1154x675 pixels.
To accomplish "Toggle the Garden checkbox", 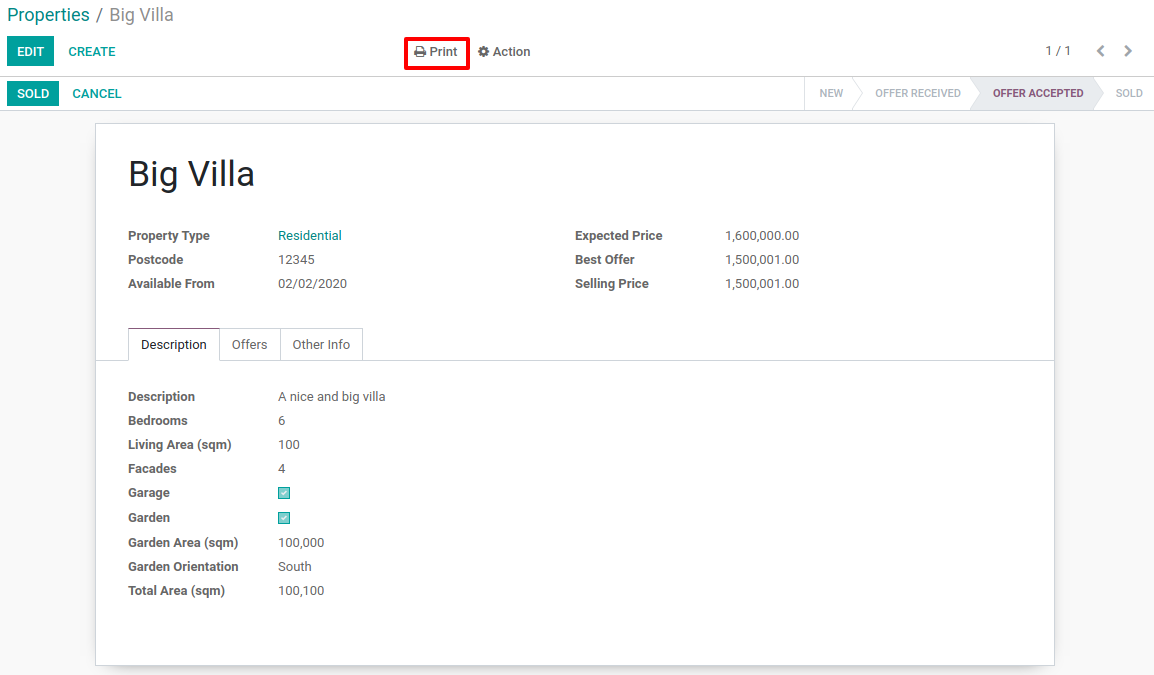I will tap(284, 518).
